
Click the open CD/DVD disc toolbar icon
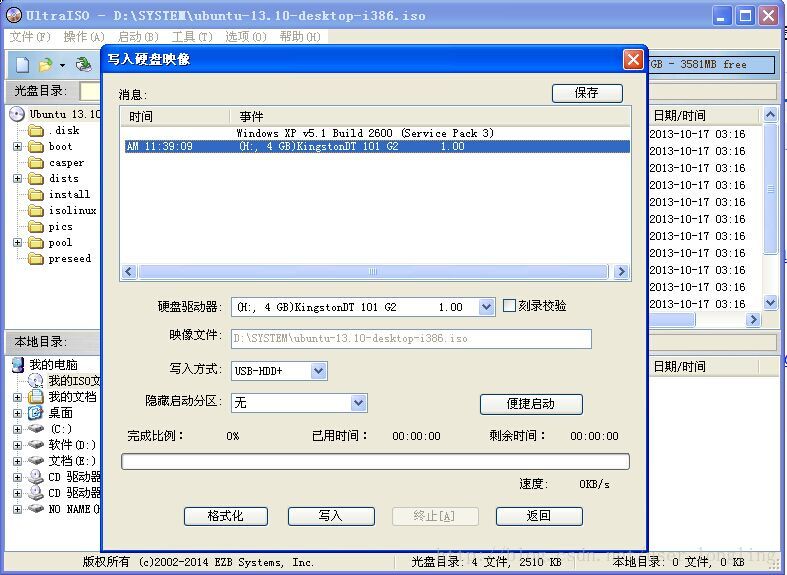pos(83,65)
